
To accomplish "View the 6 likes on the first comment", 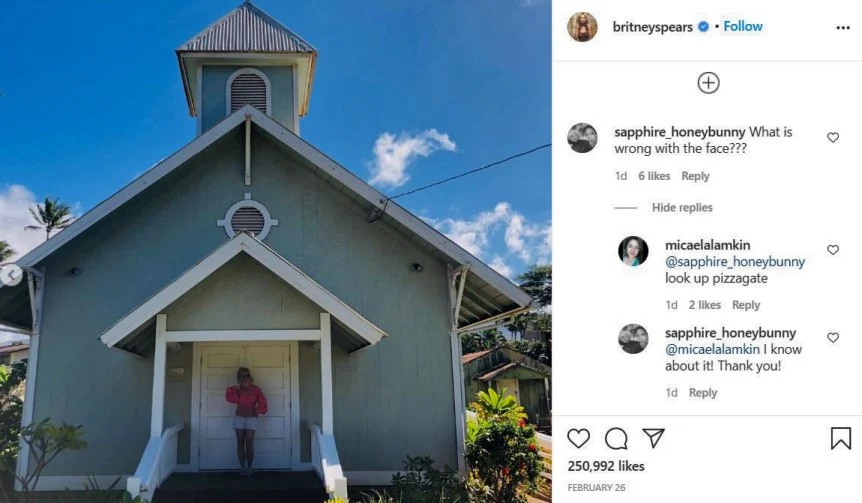I will click(654, 176).
